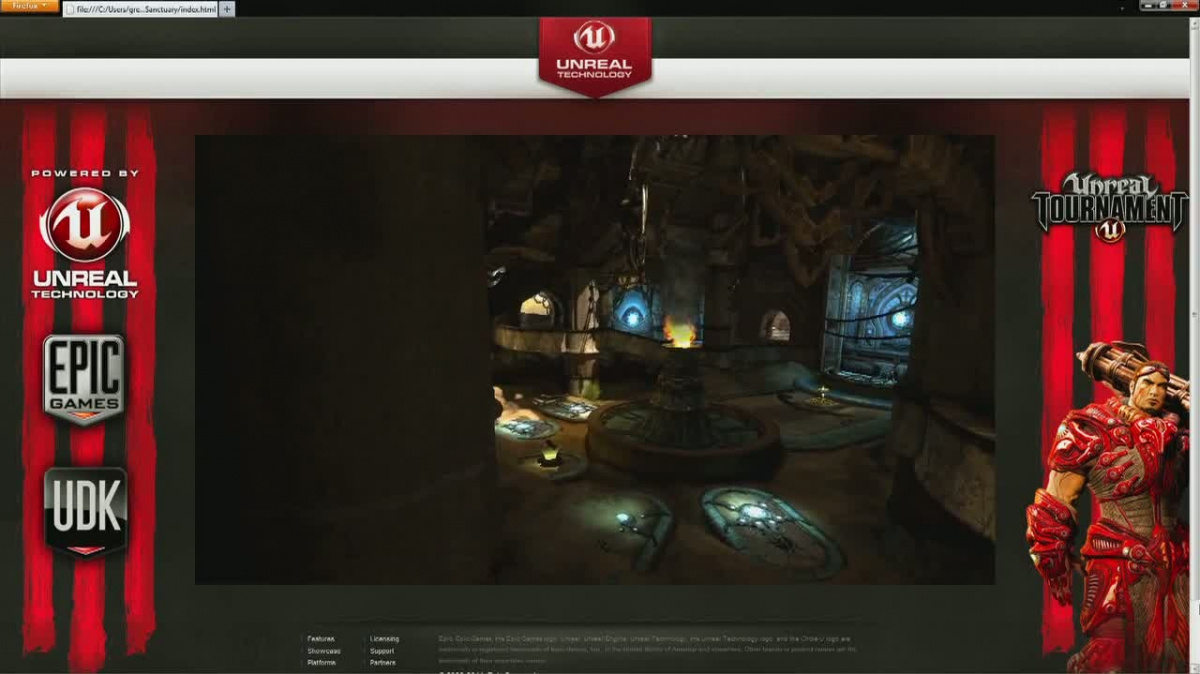
Task: Visit the Platforms footer link
Action: tap(322, 663)
